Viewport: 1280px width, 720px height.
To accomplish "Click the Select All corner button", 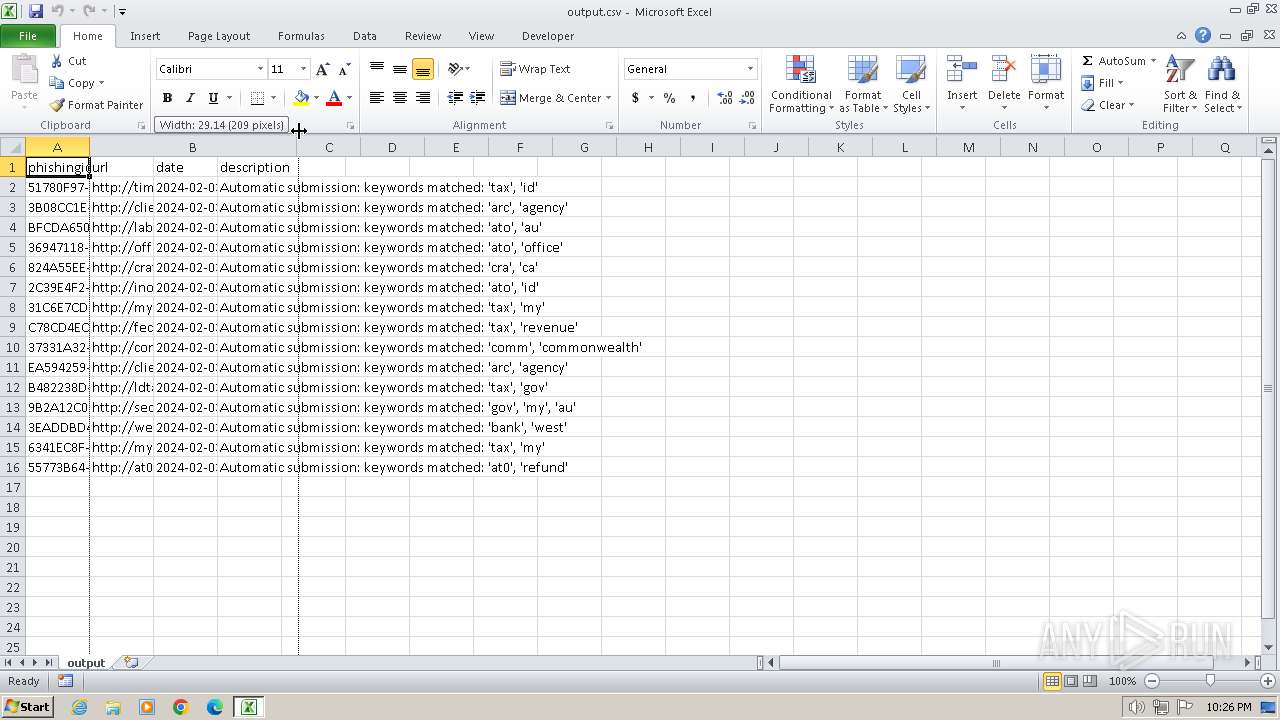I will pyautogui.click(x=13, y=147).
